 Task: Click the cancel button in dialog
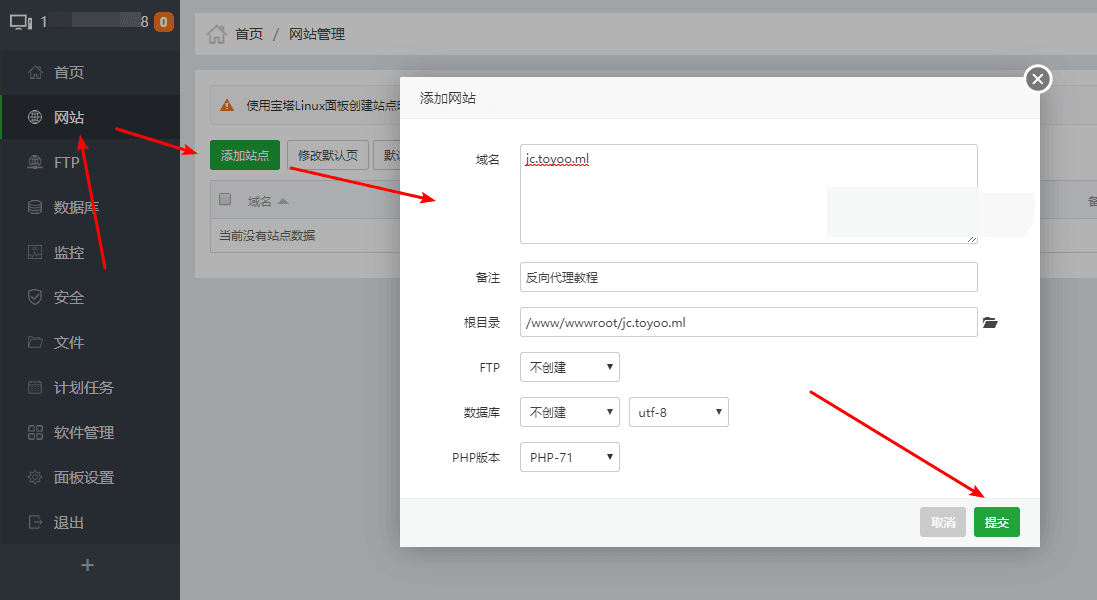coord(943,522)
